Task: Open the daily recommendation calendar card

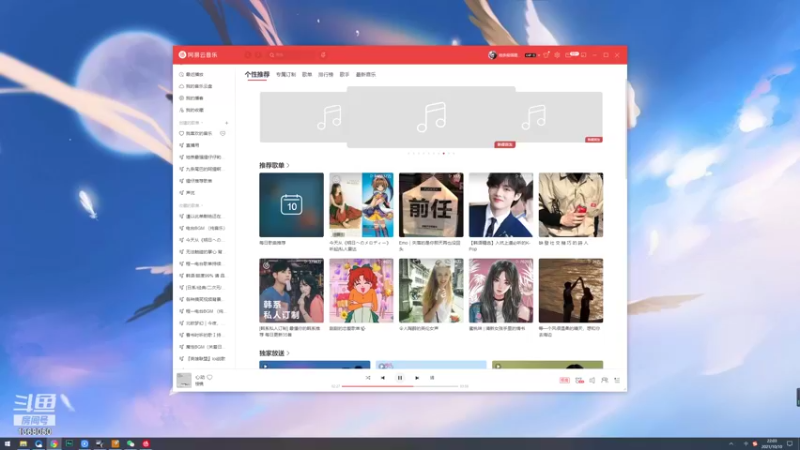Action: pos(291,205)
